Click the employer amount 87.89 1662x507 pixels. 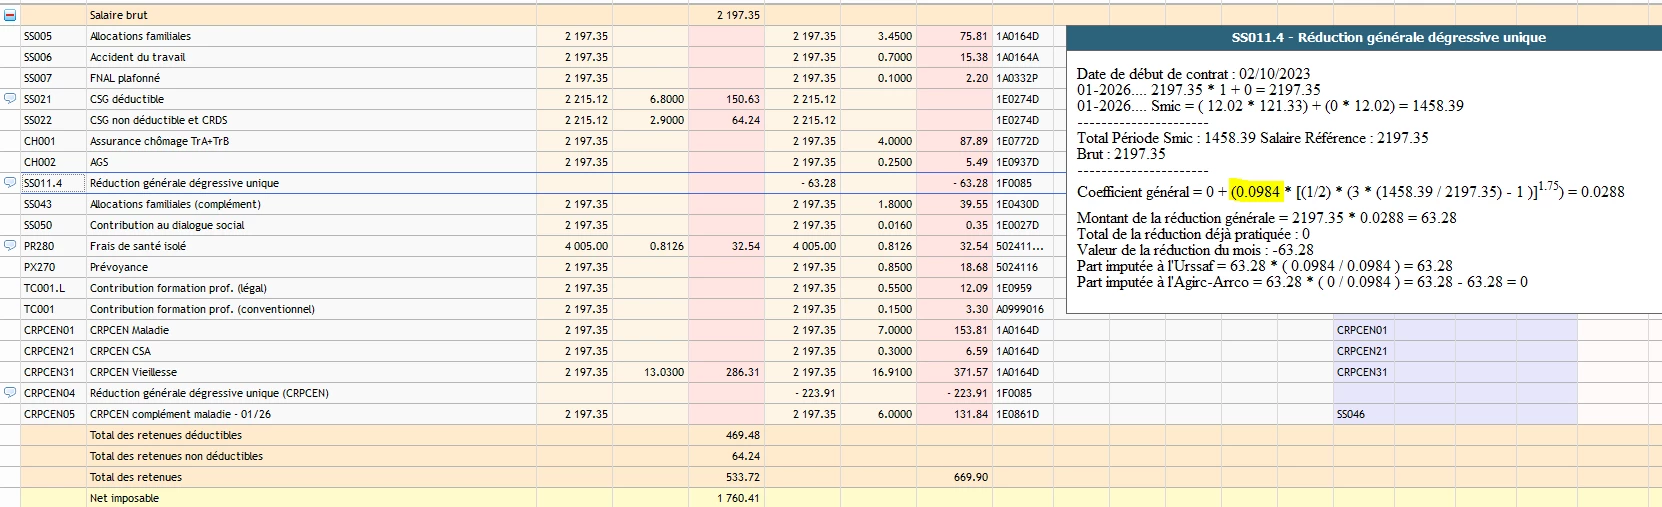point(974,141)
